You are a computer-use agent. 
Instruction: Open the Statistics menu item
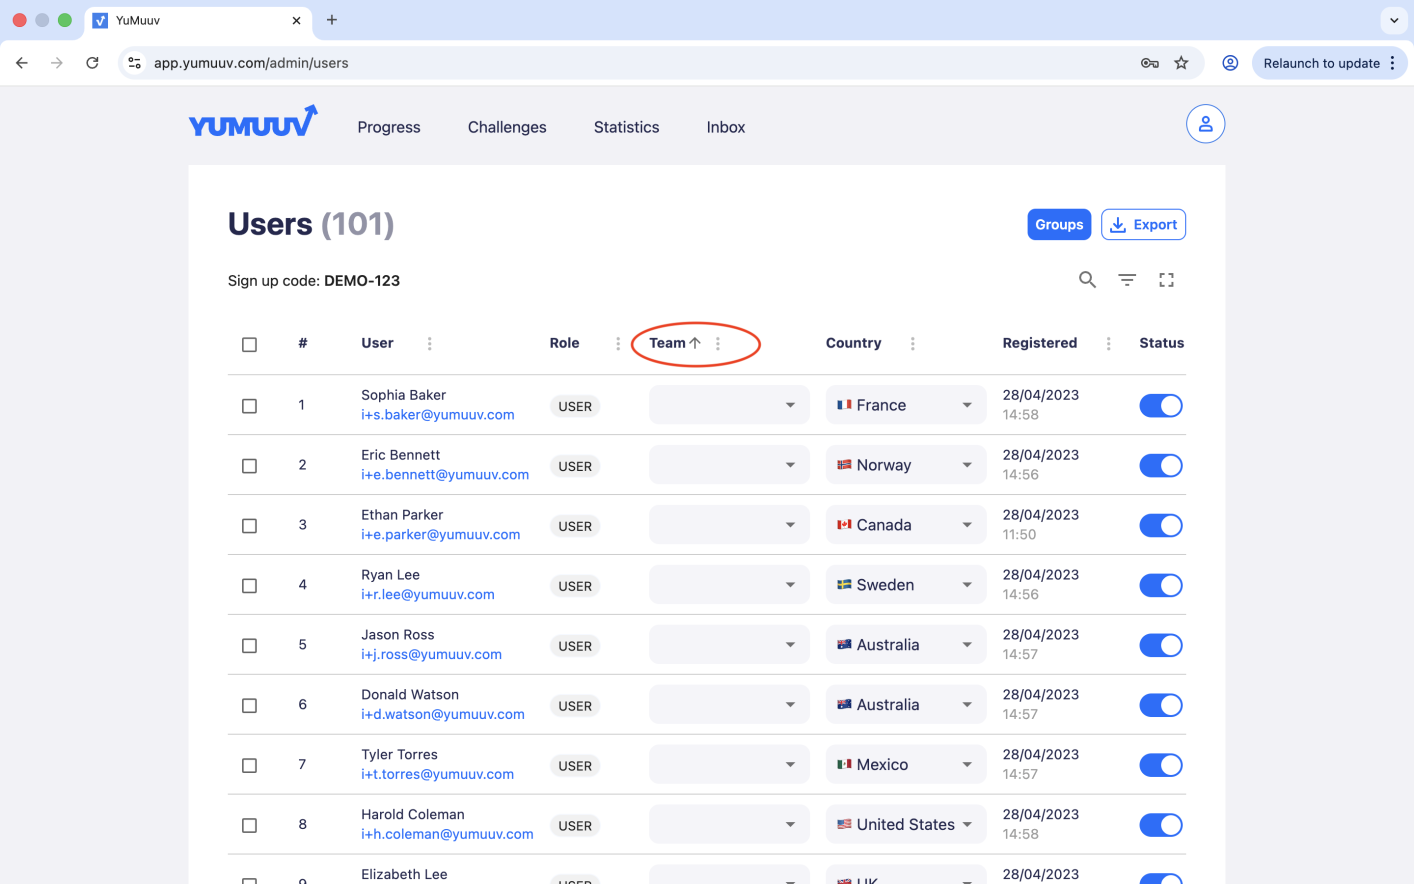[626, 127]
